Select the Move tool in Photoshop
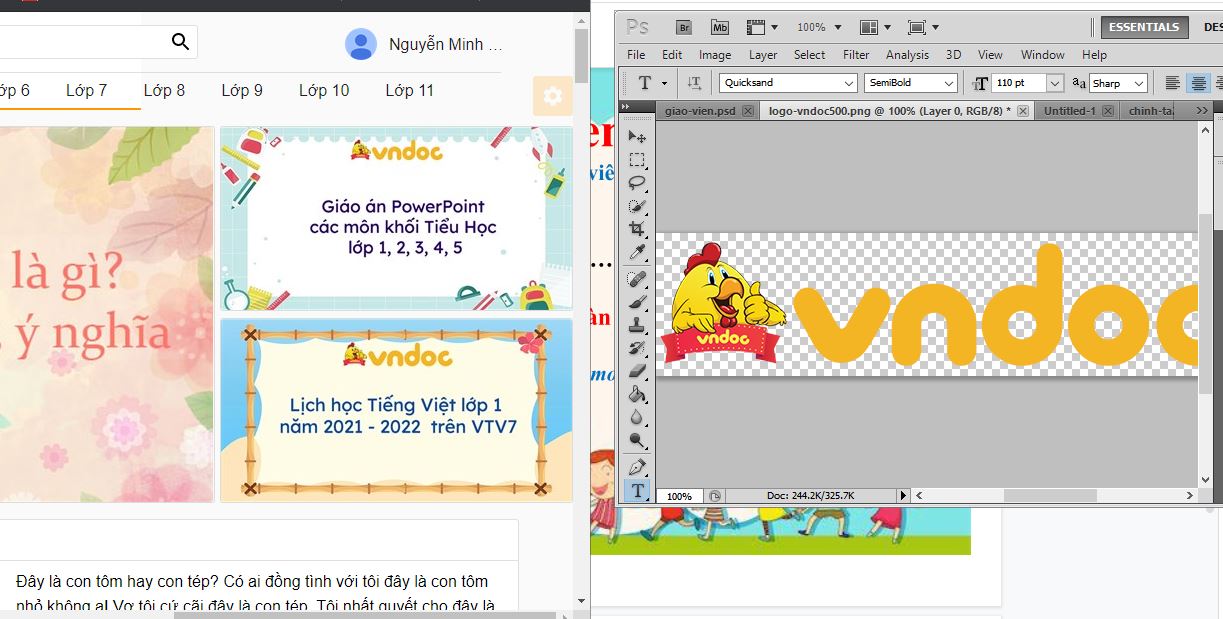 pyautogui.click(x=637, y=136)
